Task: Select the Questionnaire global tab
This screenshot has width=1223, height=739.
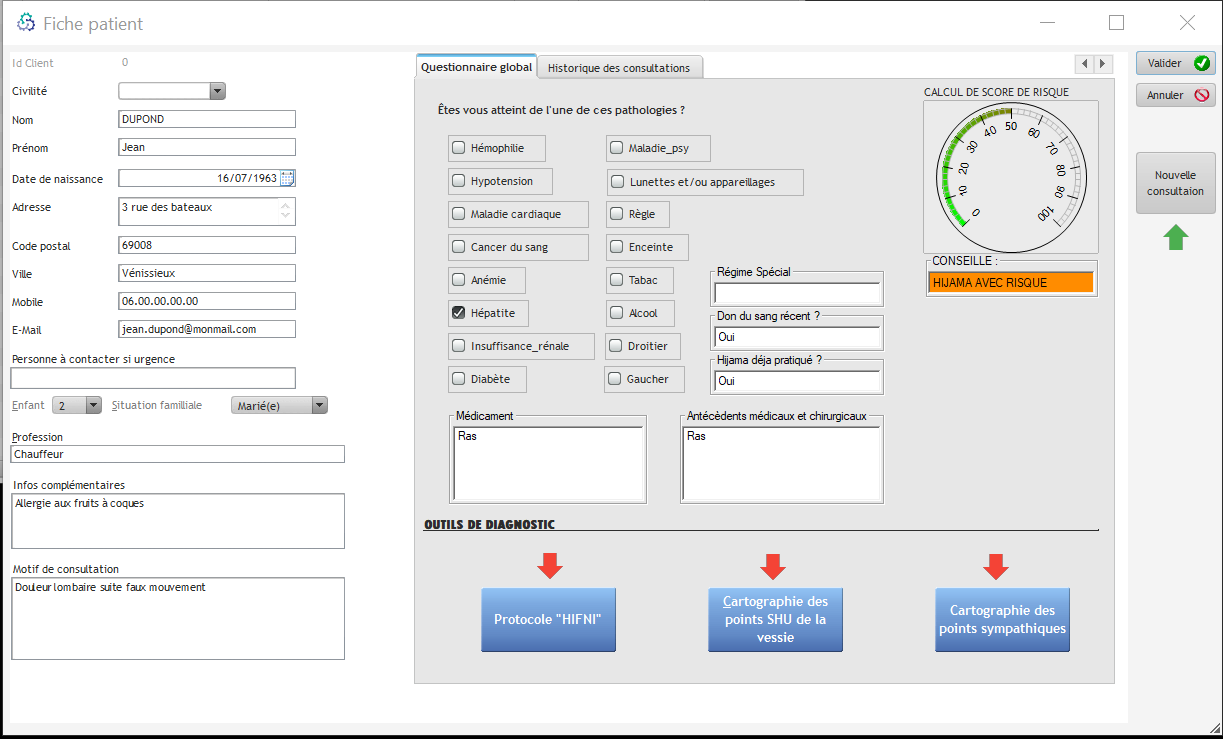Action: [x=476, y=67]
